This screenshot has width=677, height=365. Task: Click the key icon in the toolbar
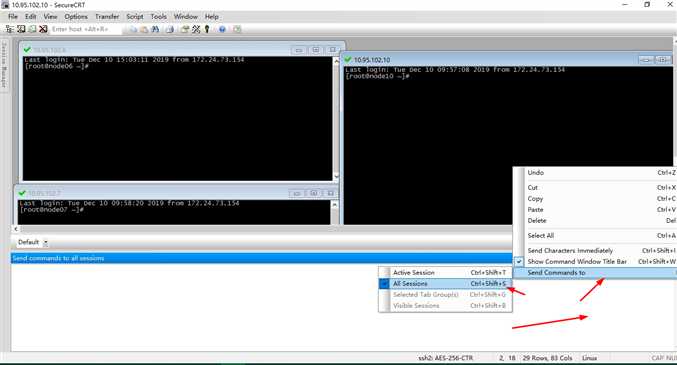[207, 29]
